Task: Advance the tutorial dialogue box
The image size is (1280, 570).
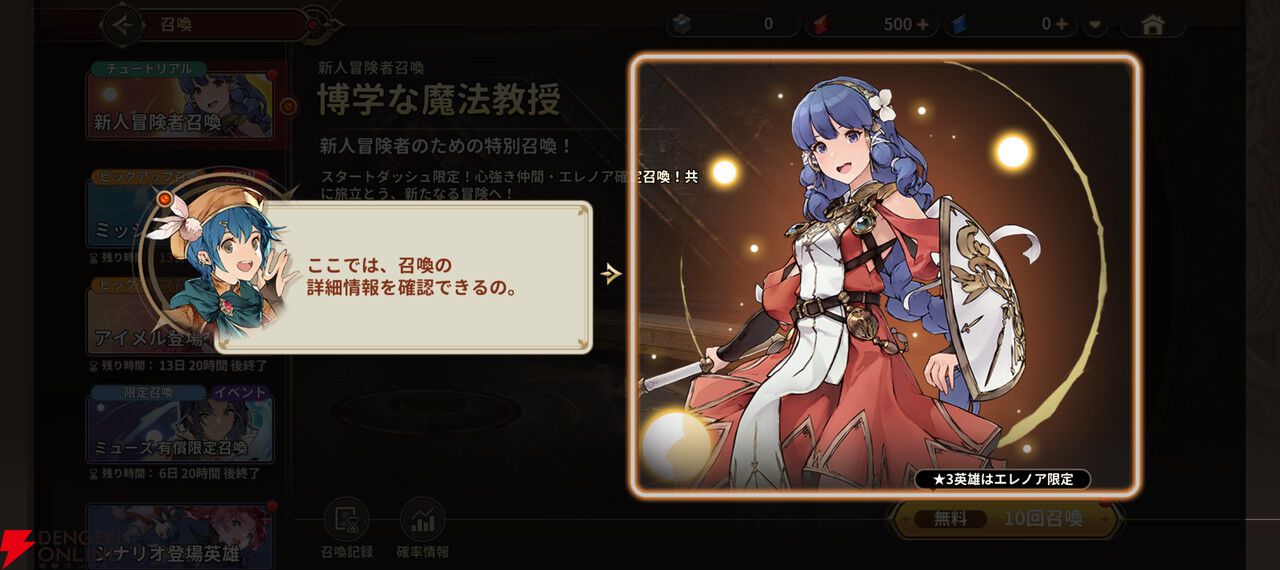Action: point(403,277)
